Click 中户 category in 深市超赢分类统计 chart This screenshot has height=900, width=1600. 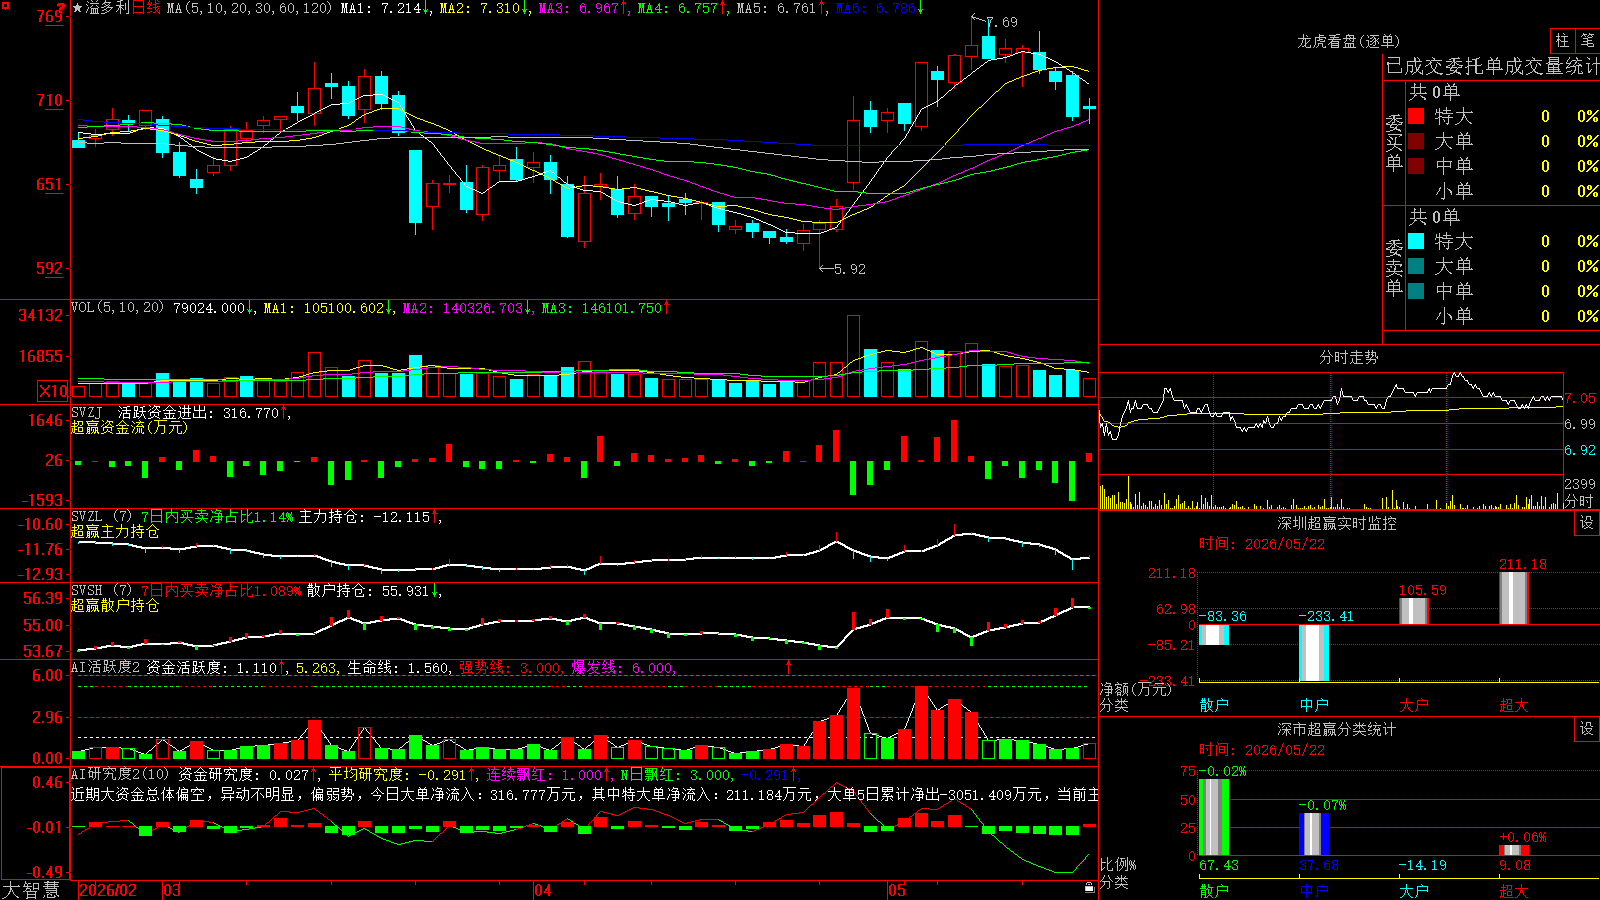(x=1314, y=890)
